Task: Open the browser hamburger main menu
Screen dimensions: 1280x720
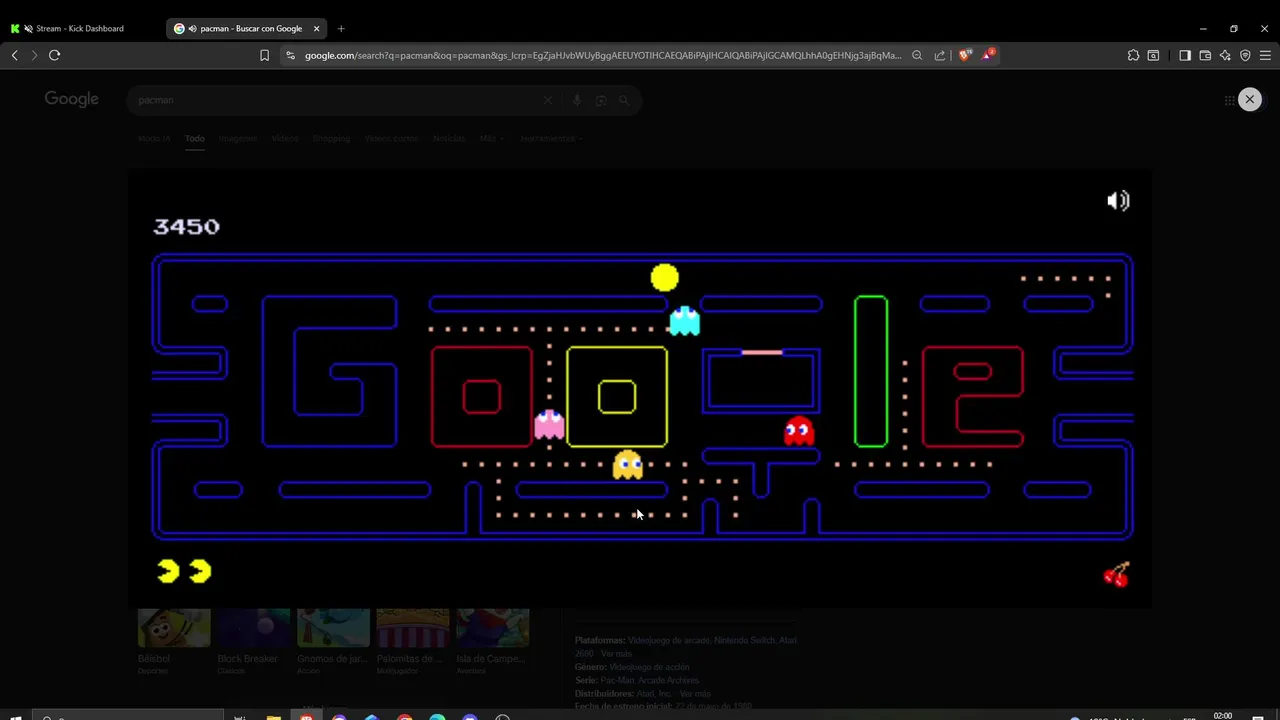Action: [1266, 55]
